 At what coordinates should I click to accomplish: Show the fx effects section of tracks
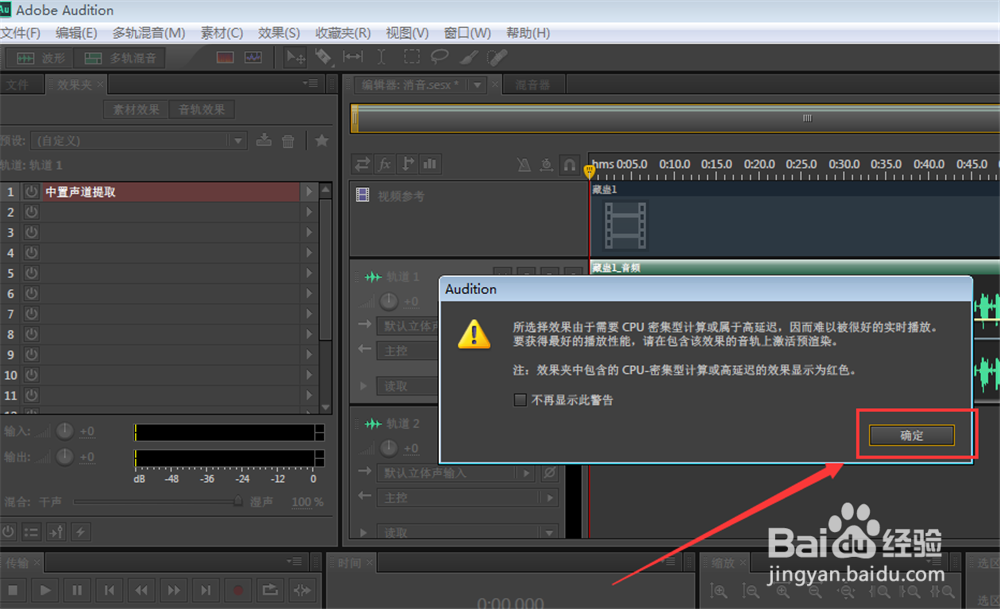385,165
